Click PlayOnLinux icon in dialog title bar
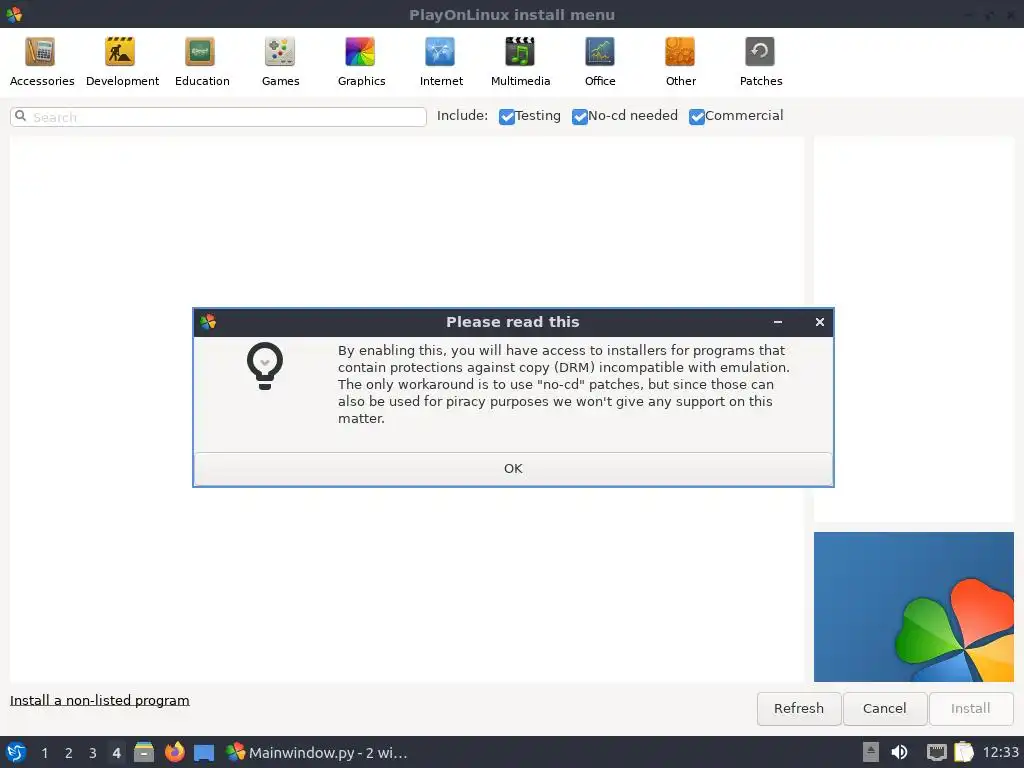The image size is (1024, 768). [208, 322]
